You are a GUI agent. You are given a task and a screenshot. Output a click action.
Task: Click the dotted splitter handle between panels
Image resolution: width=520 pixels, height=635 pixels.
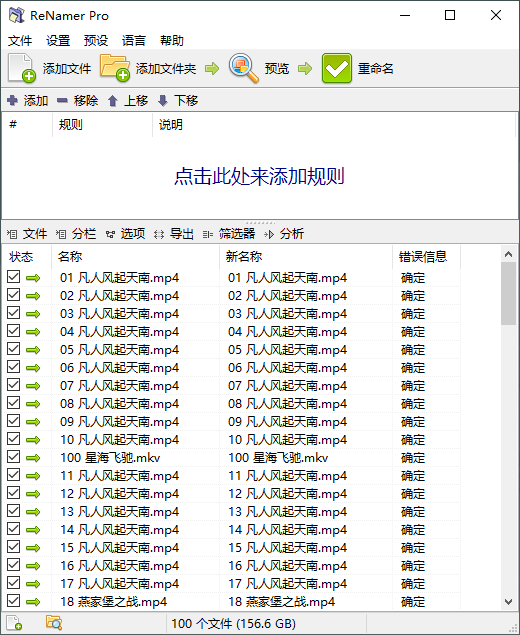(x=260, y=223)
